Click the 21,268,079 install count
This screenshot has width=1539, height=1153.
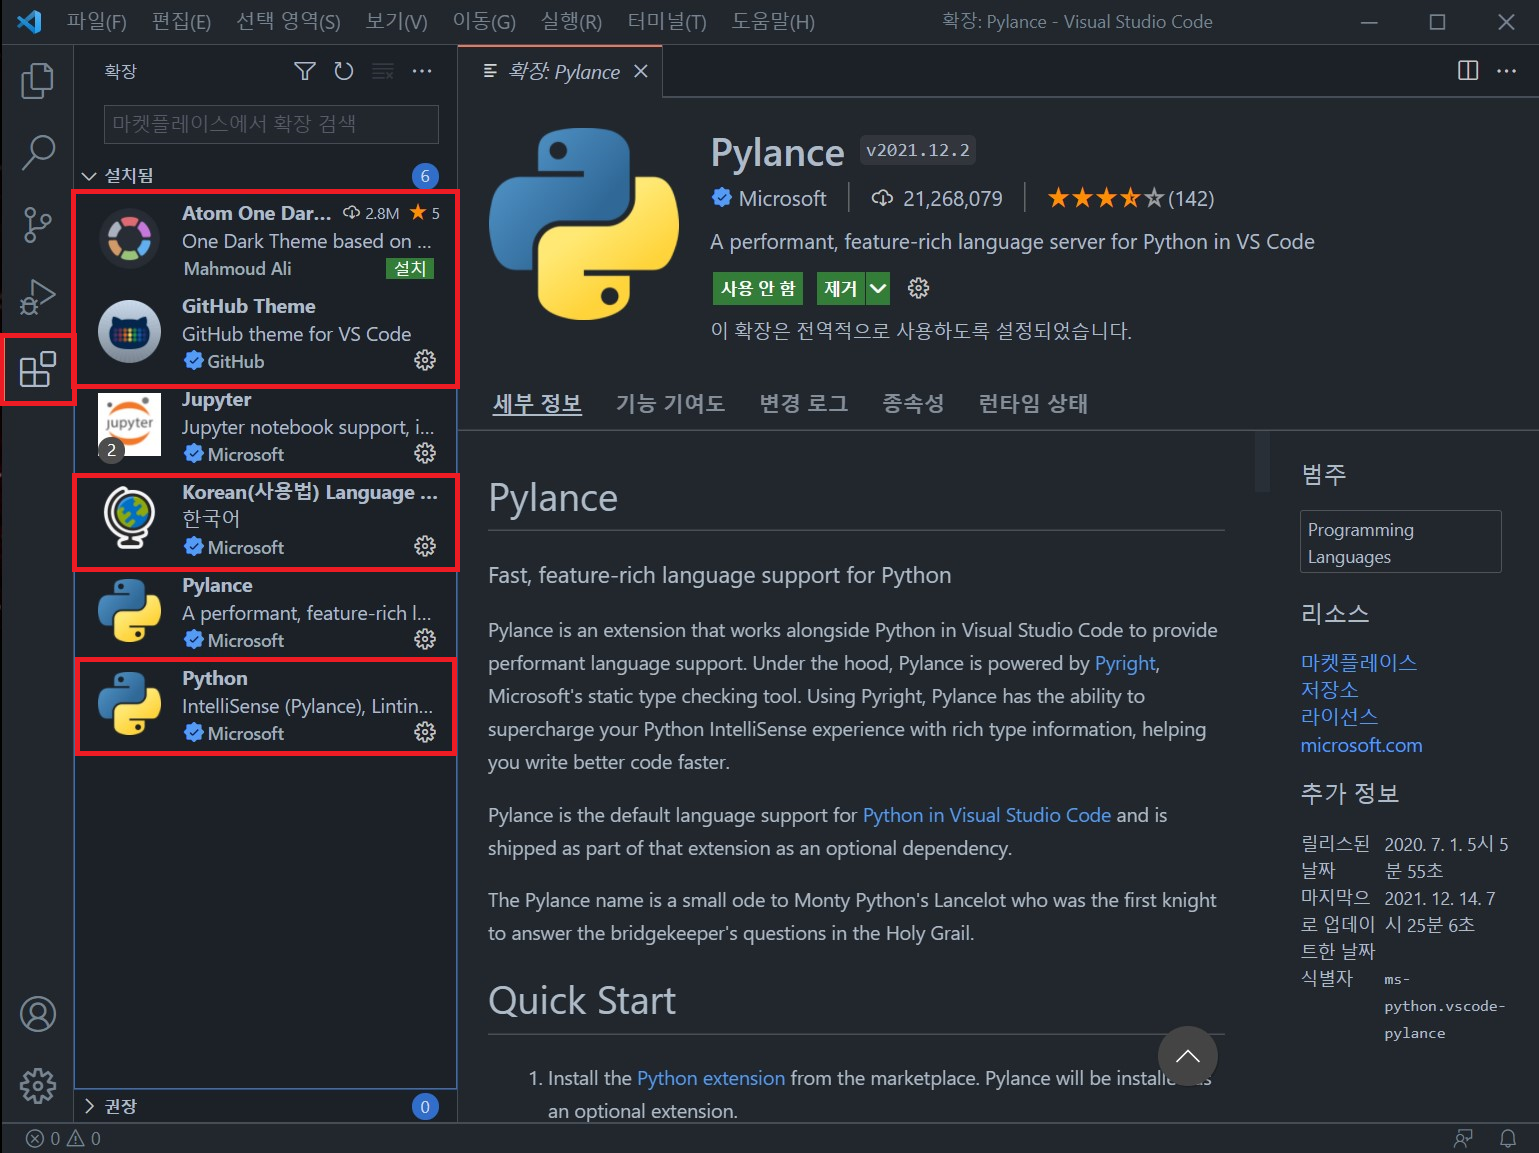point(937,198)
